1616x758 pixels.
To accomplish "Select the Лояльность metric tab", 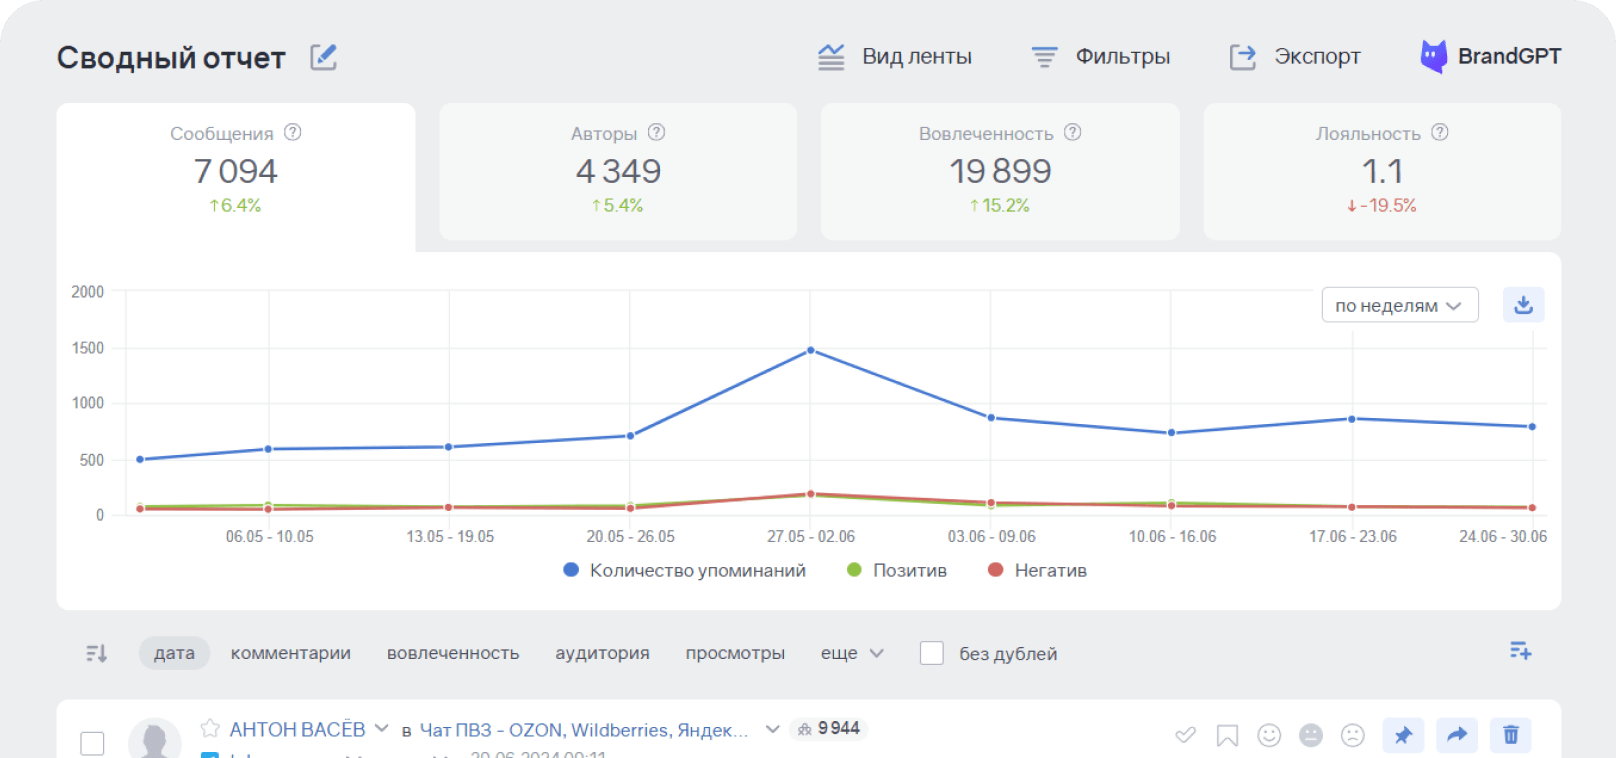I will pyautogui.click(x=1382, y=171).
